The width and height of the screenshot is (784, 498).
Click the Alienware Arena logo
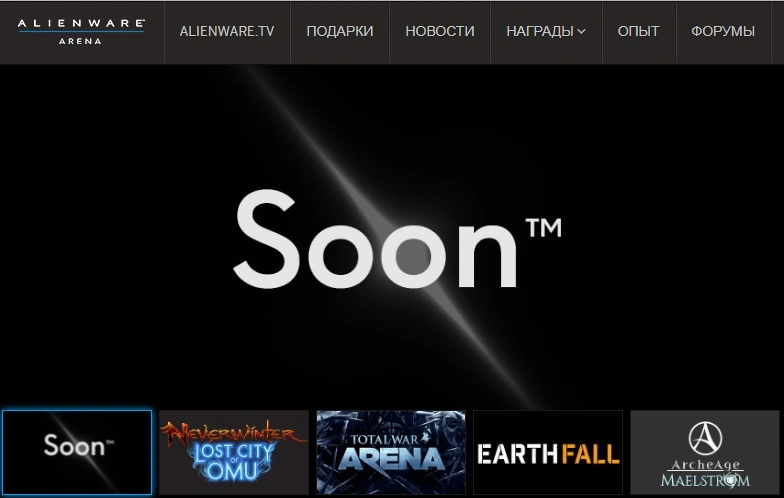[82, 32]
